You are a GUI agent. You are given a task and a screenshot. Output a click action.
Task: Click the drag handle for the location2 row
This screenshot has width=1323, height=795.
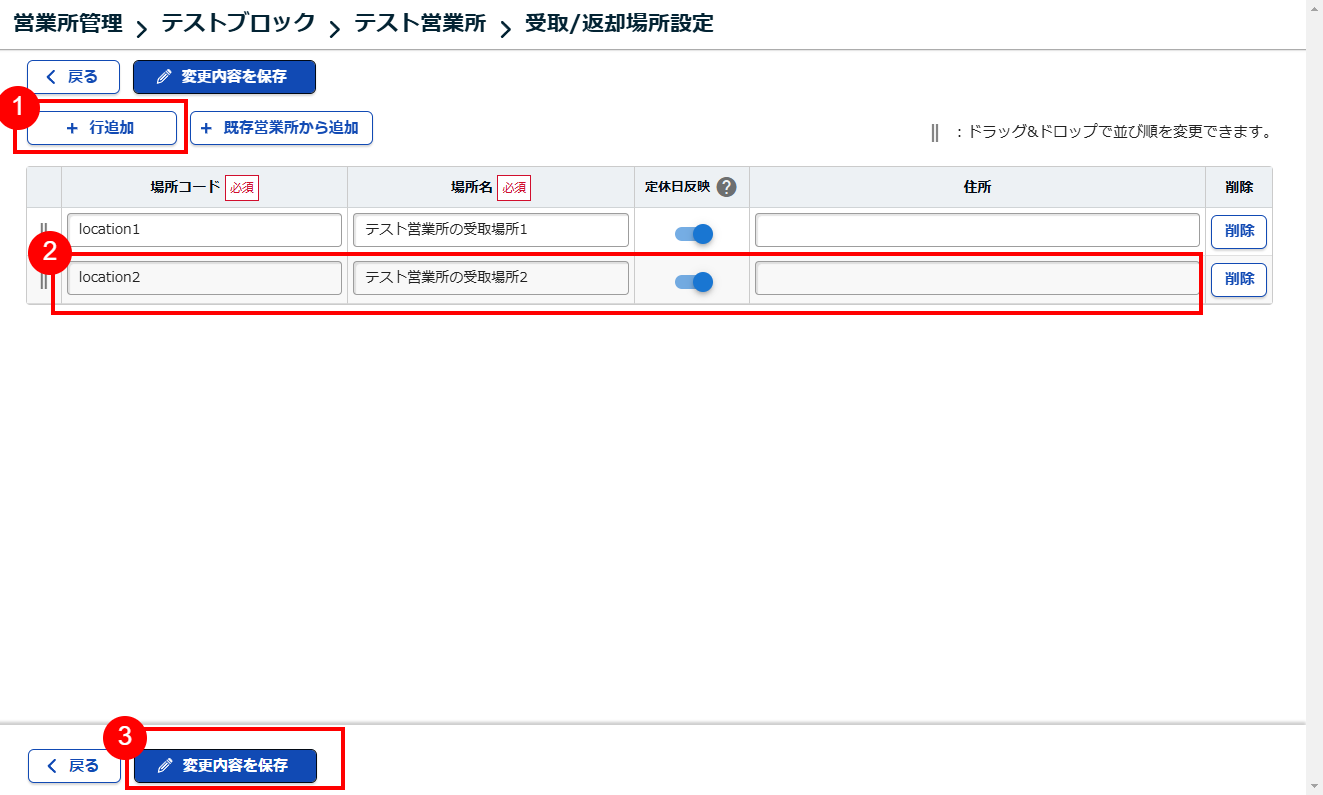point(44,280)
